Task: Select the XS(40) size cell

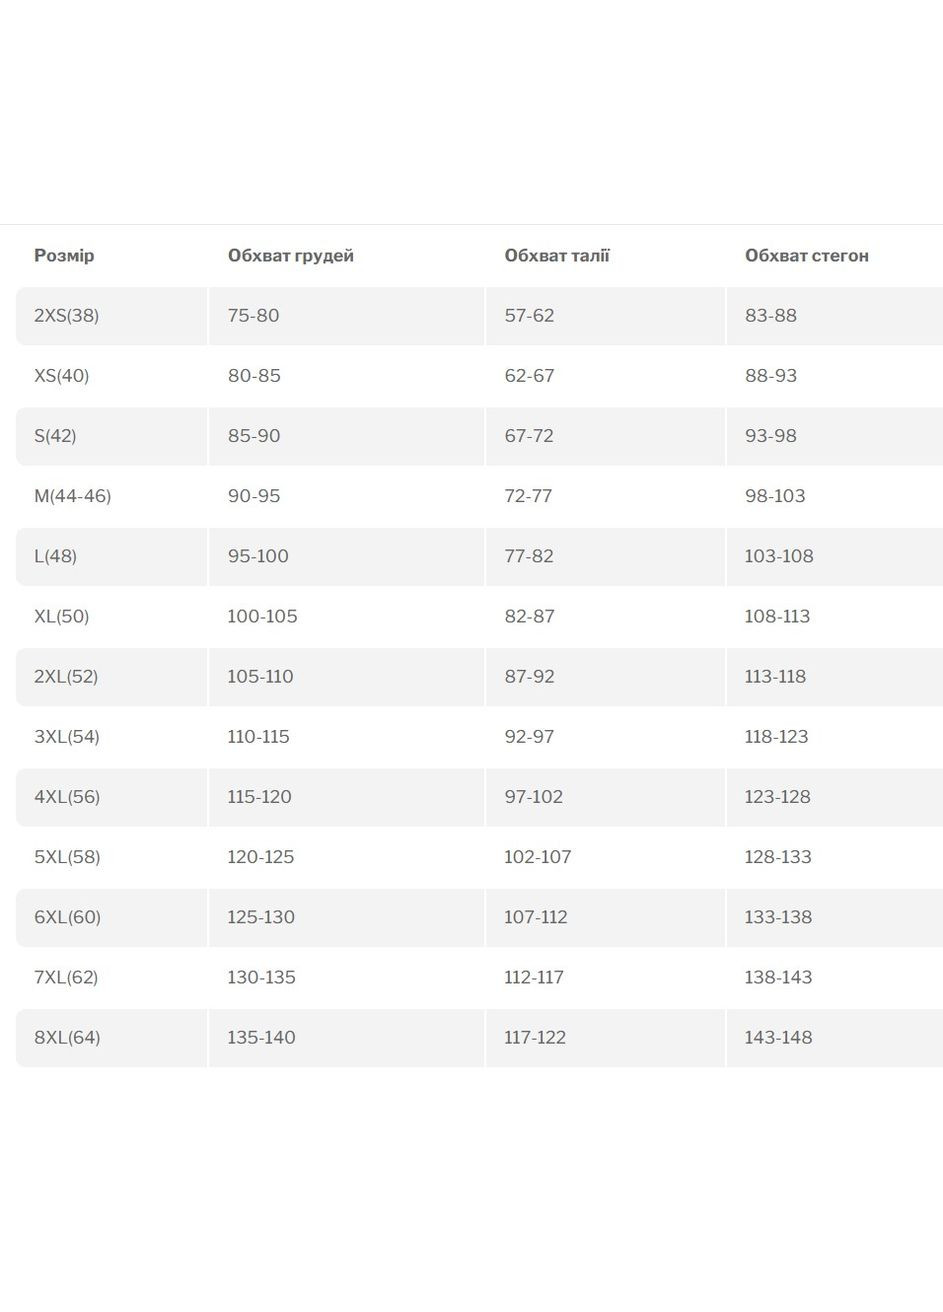Action: pos(61,376)
